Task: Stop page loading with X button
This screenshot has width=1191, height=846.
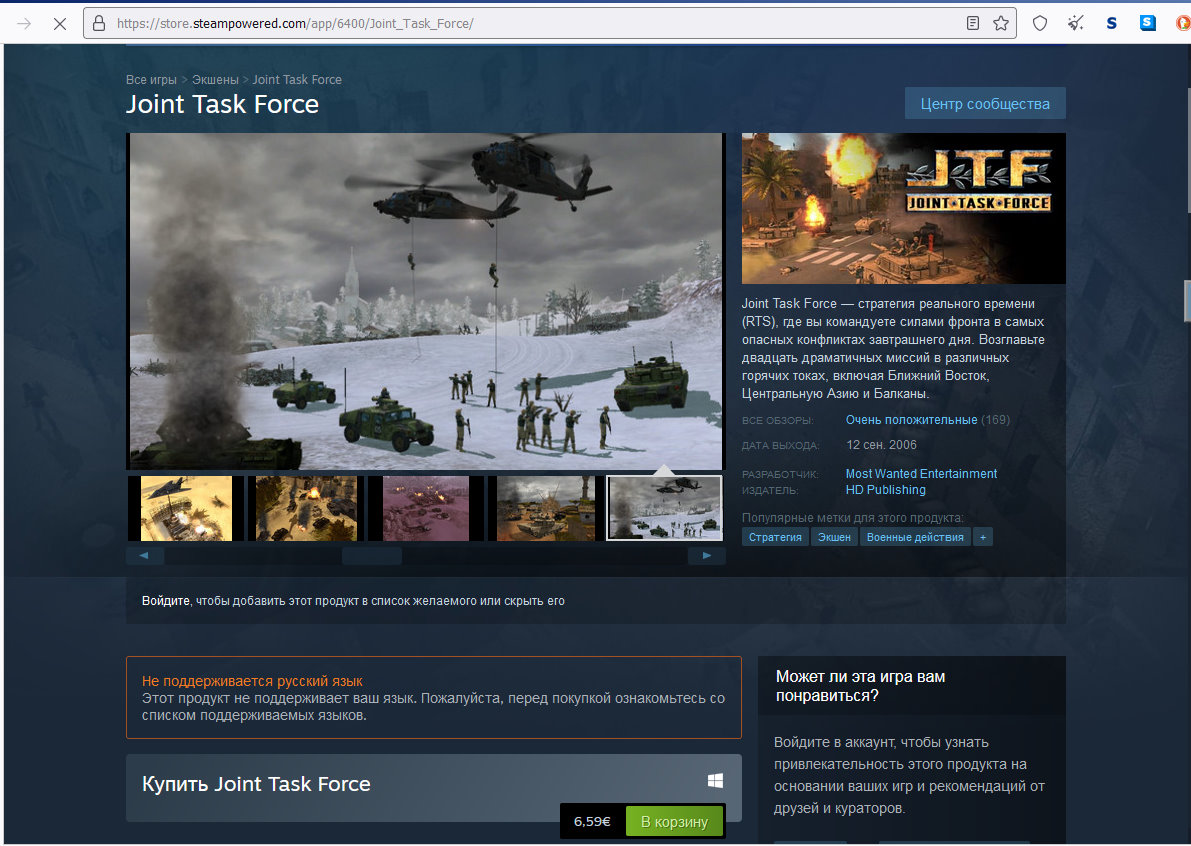Action: (x=60, y=24)
